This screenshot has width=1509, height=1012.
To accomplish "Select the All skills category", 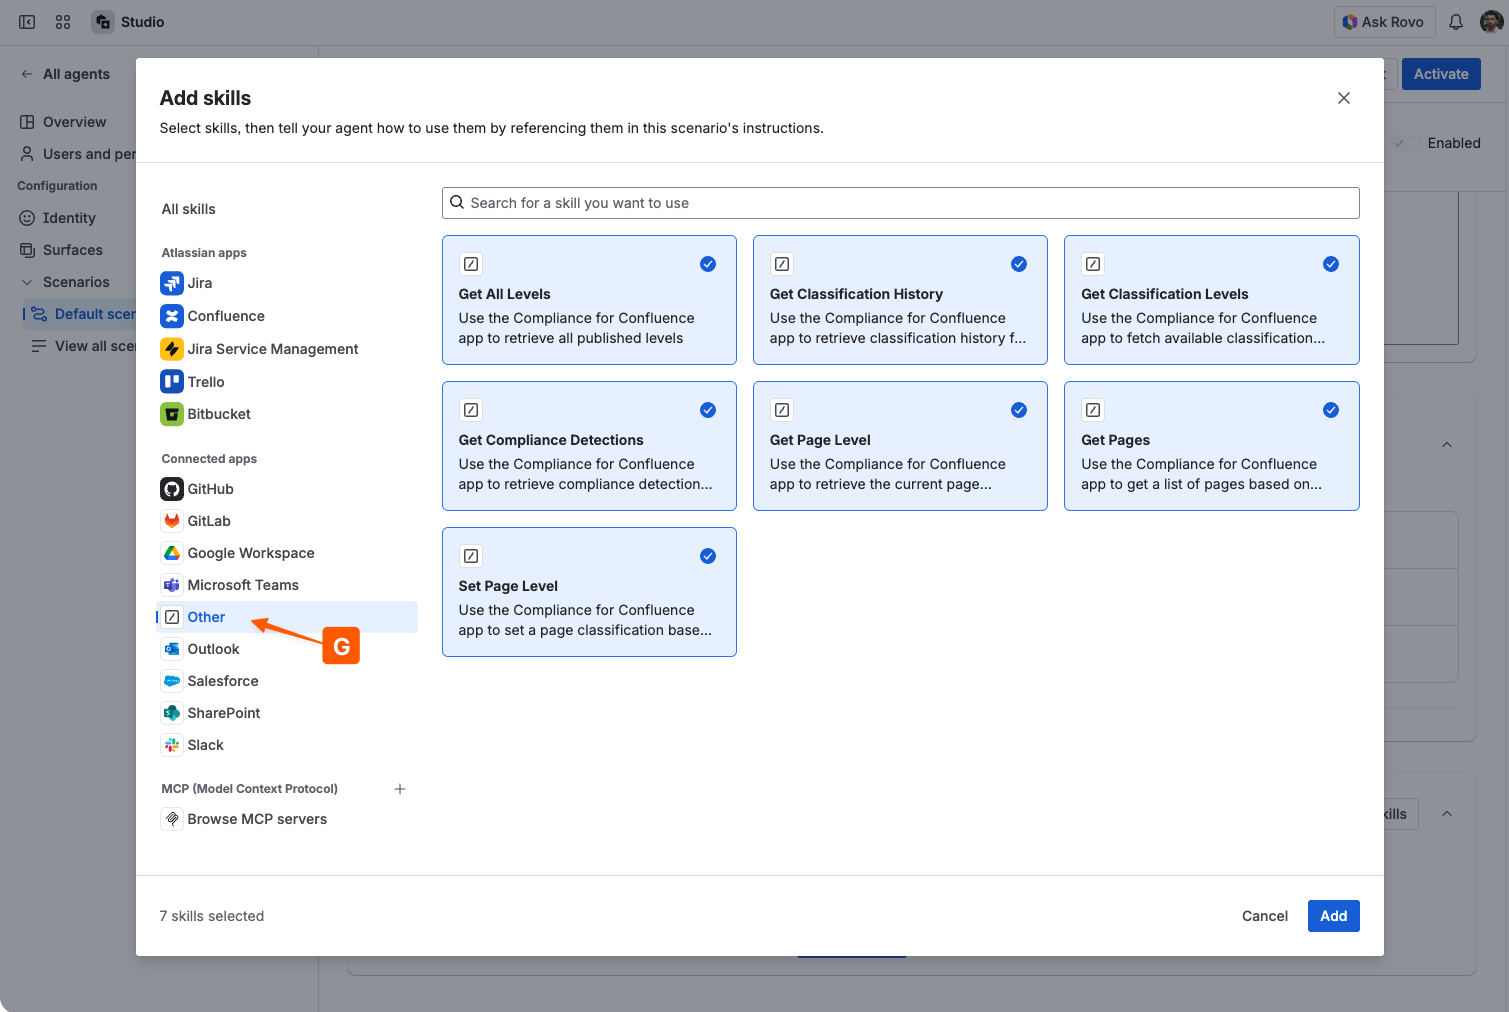I will [189, 209].
